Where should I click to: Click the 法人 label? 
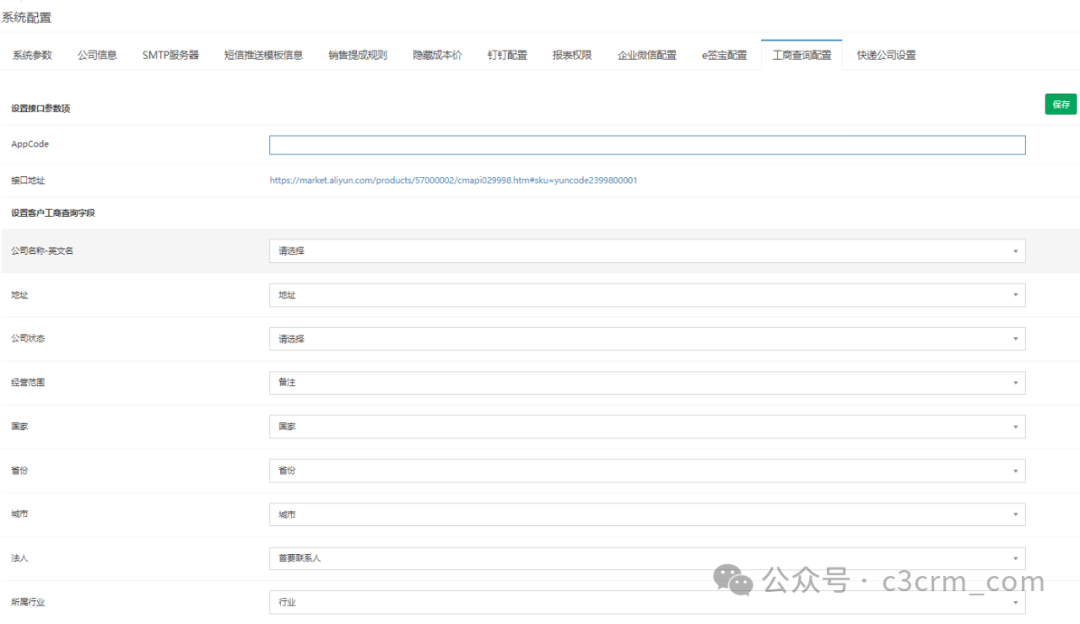coord(19,558)
